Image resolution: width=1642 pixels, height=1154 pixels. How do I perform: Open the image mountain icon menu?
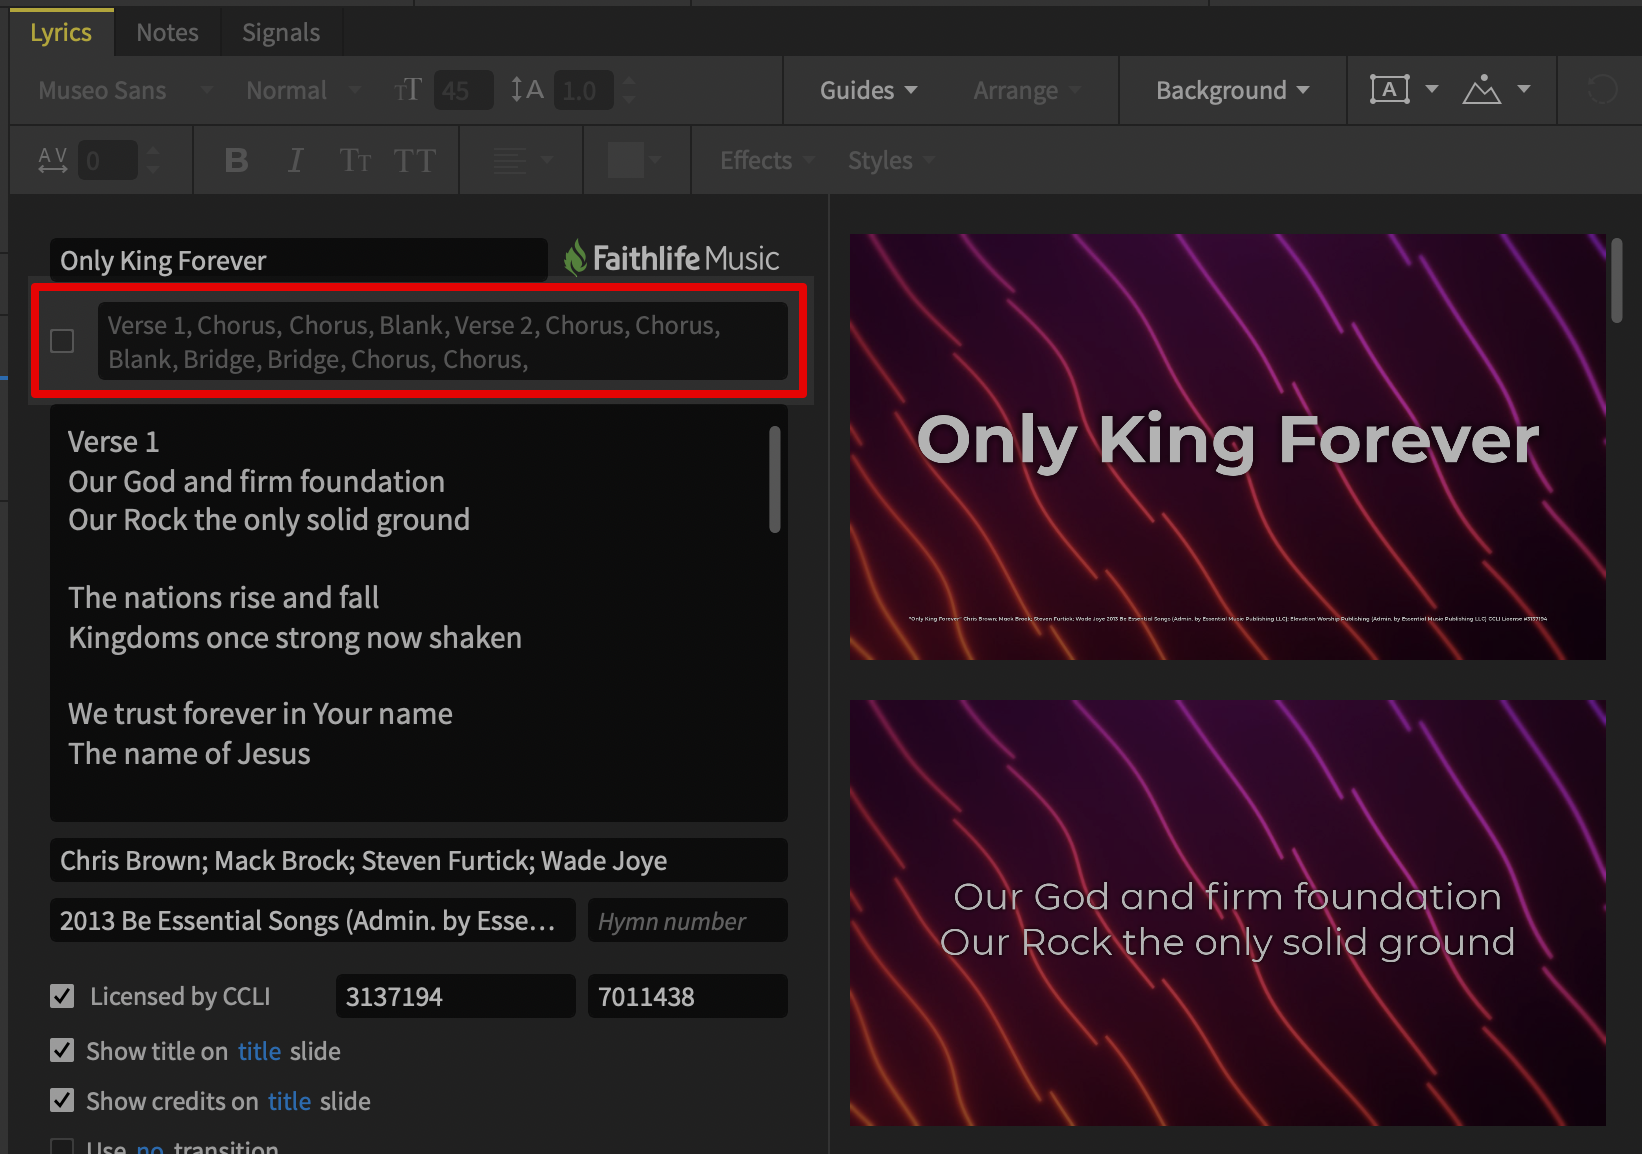[1495, 90]
